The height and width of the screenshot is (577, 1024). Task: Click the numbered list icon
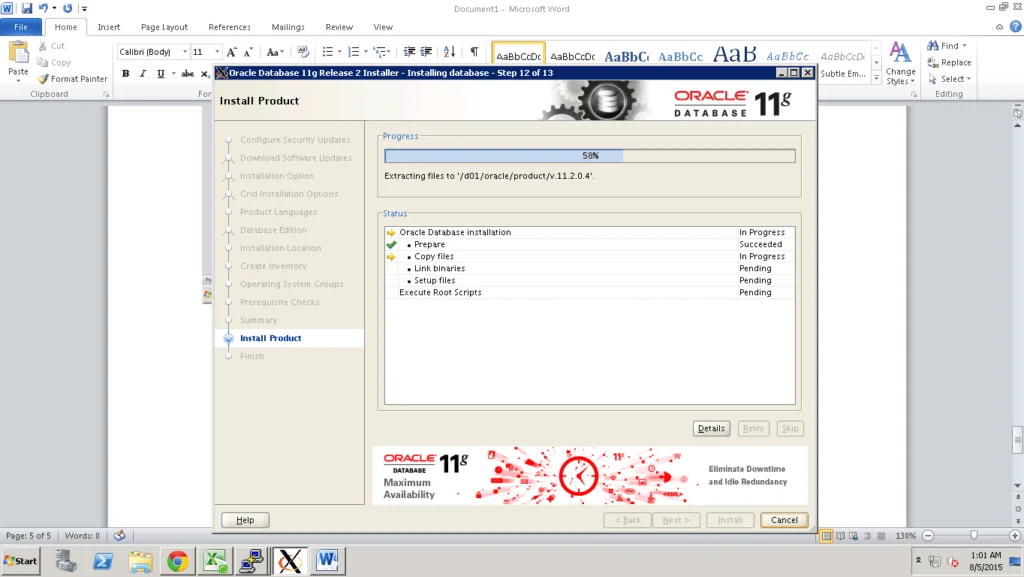[353, 52]
